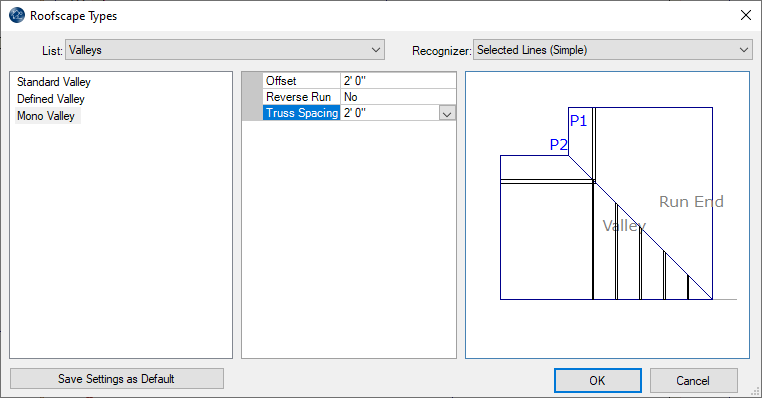The width and height of the screenshot is (762, 398).
Task: Click the Reverse Run property label
Action: (x=301, y=97)
